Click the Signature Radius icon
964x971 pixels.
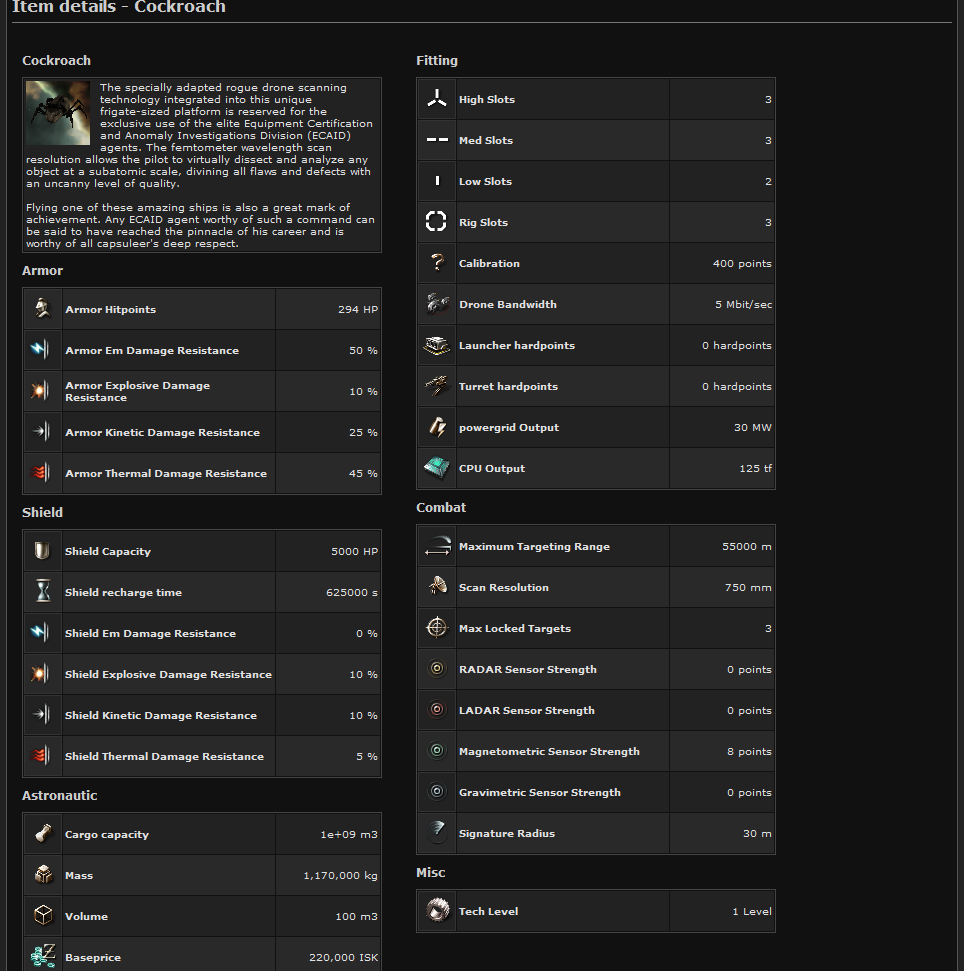click(436, 833)
